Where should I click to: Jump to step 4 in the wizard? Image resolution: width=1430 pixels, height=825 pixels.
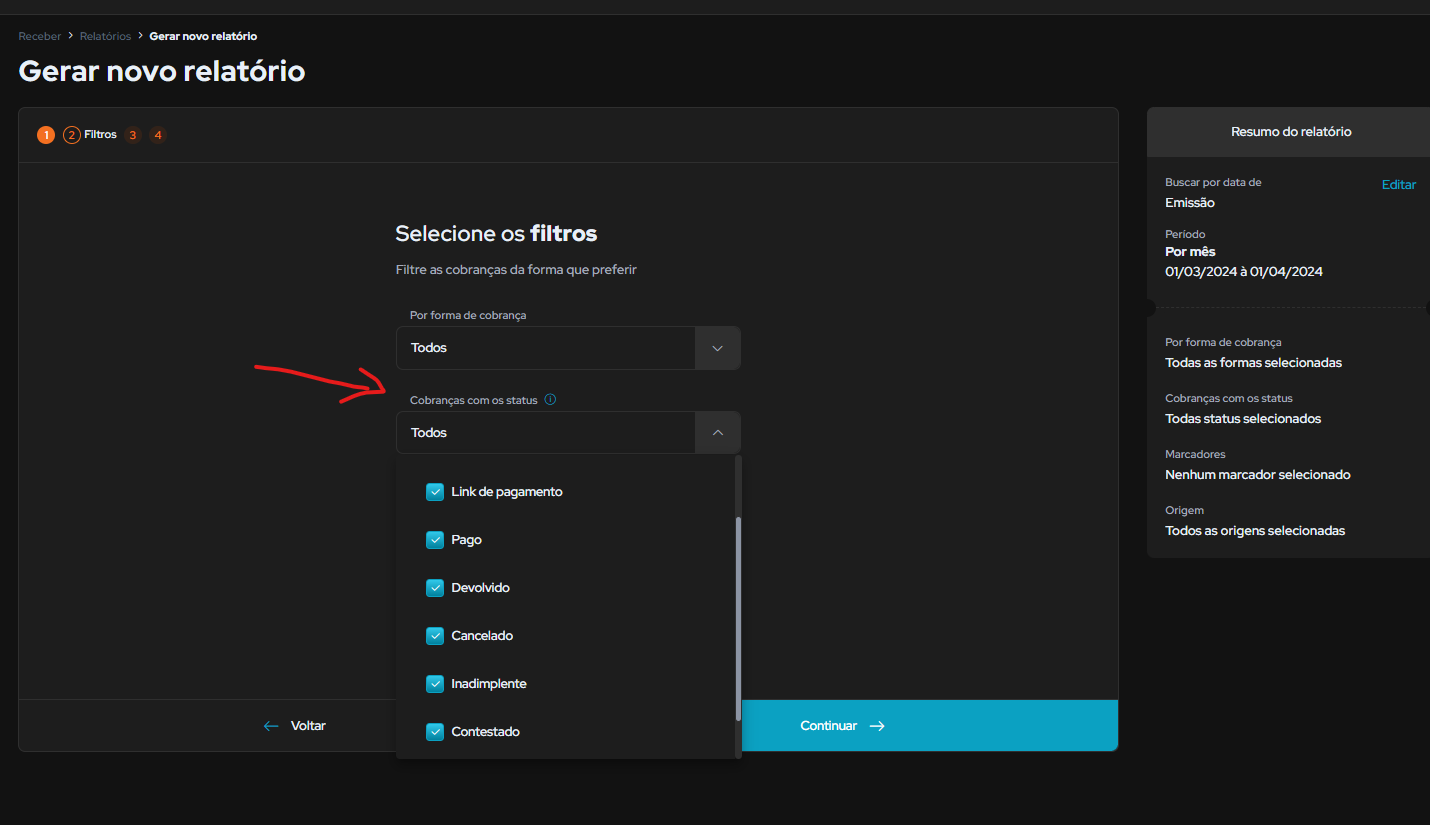point(158,135)
